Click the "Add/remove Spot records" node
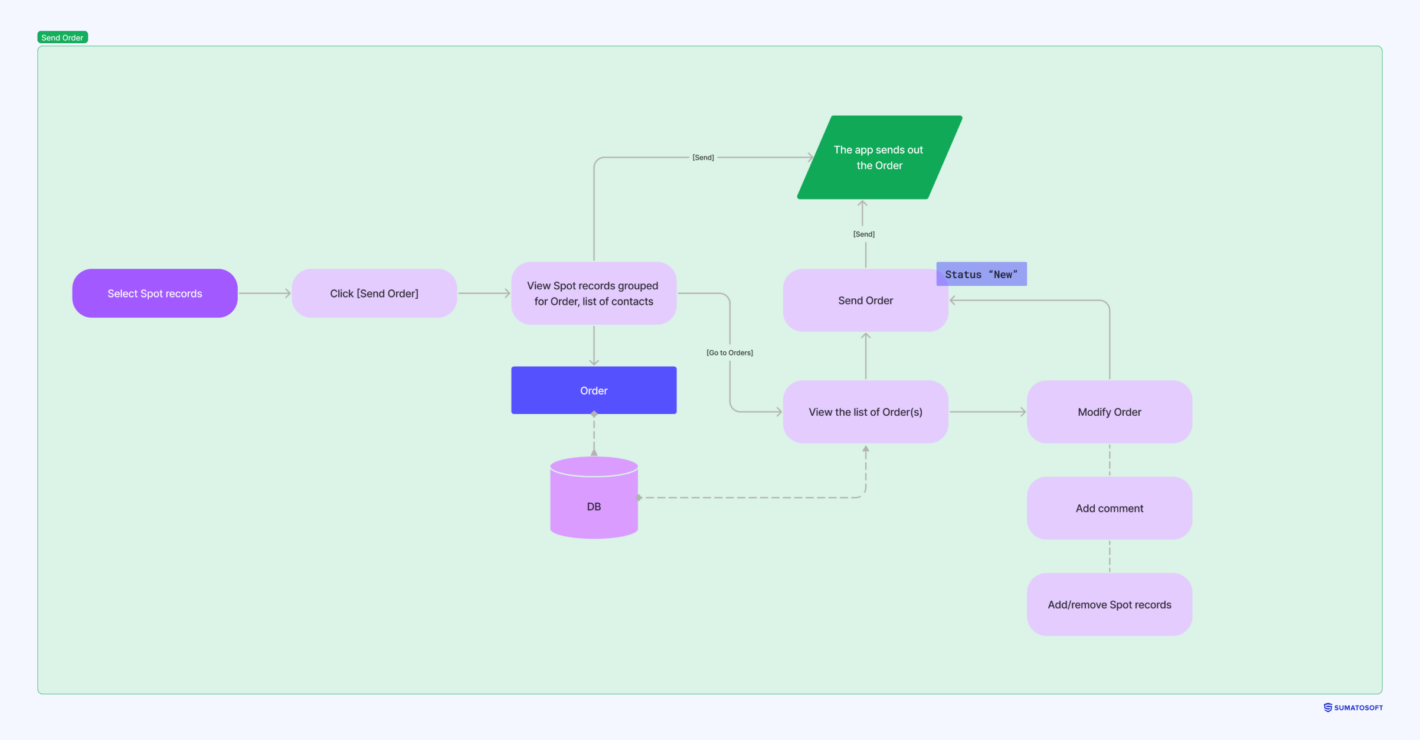 [1109, 604]
